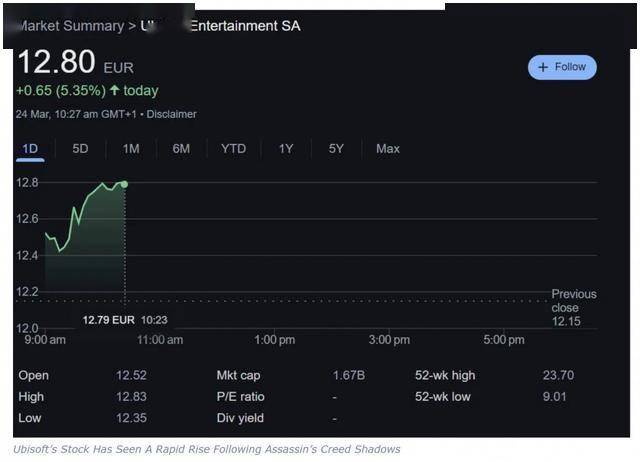The height and width of the screenshot is (462, 640).
Task: Click the Open value 12.52
Action: point(131,375)
